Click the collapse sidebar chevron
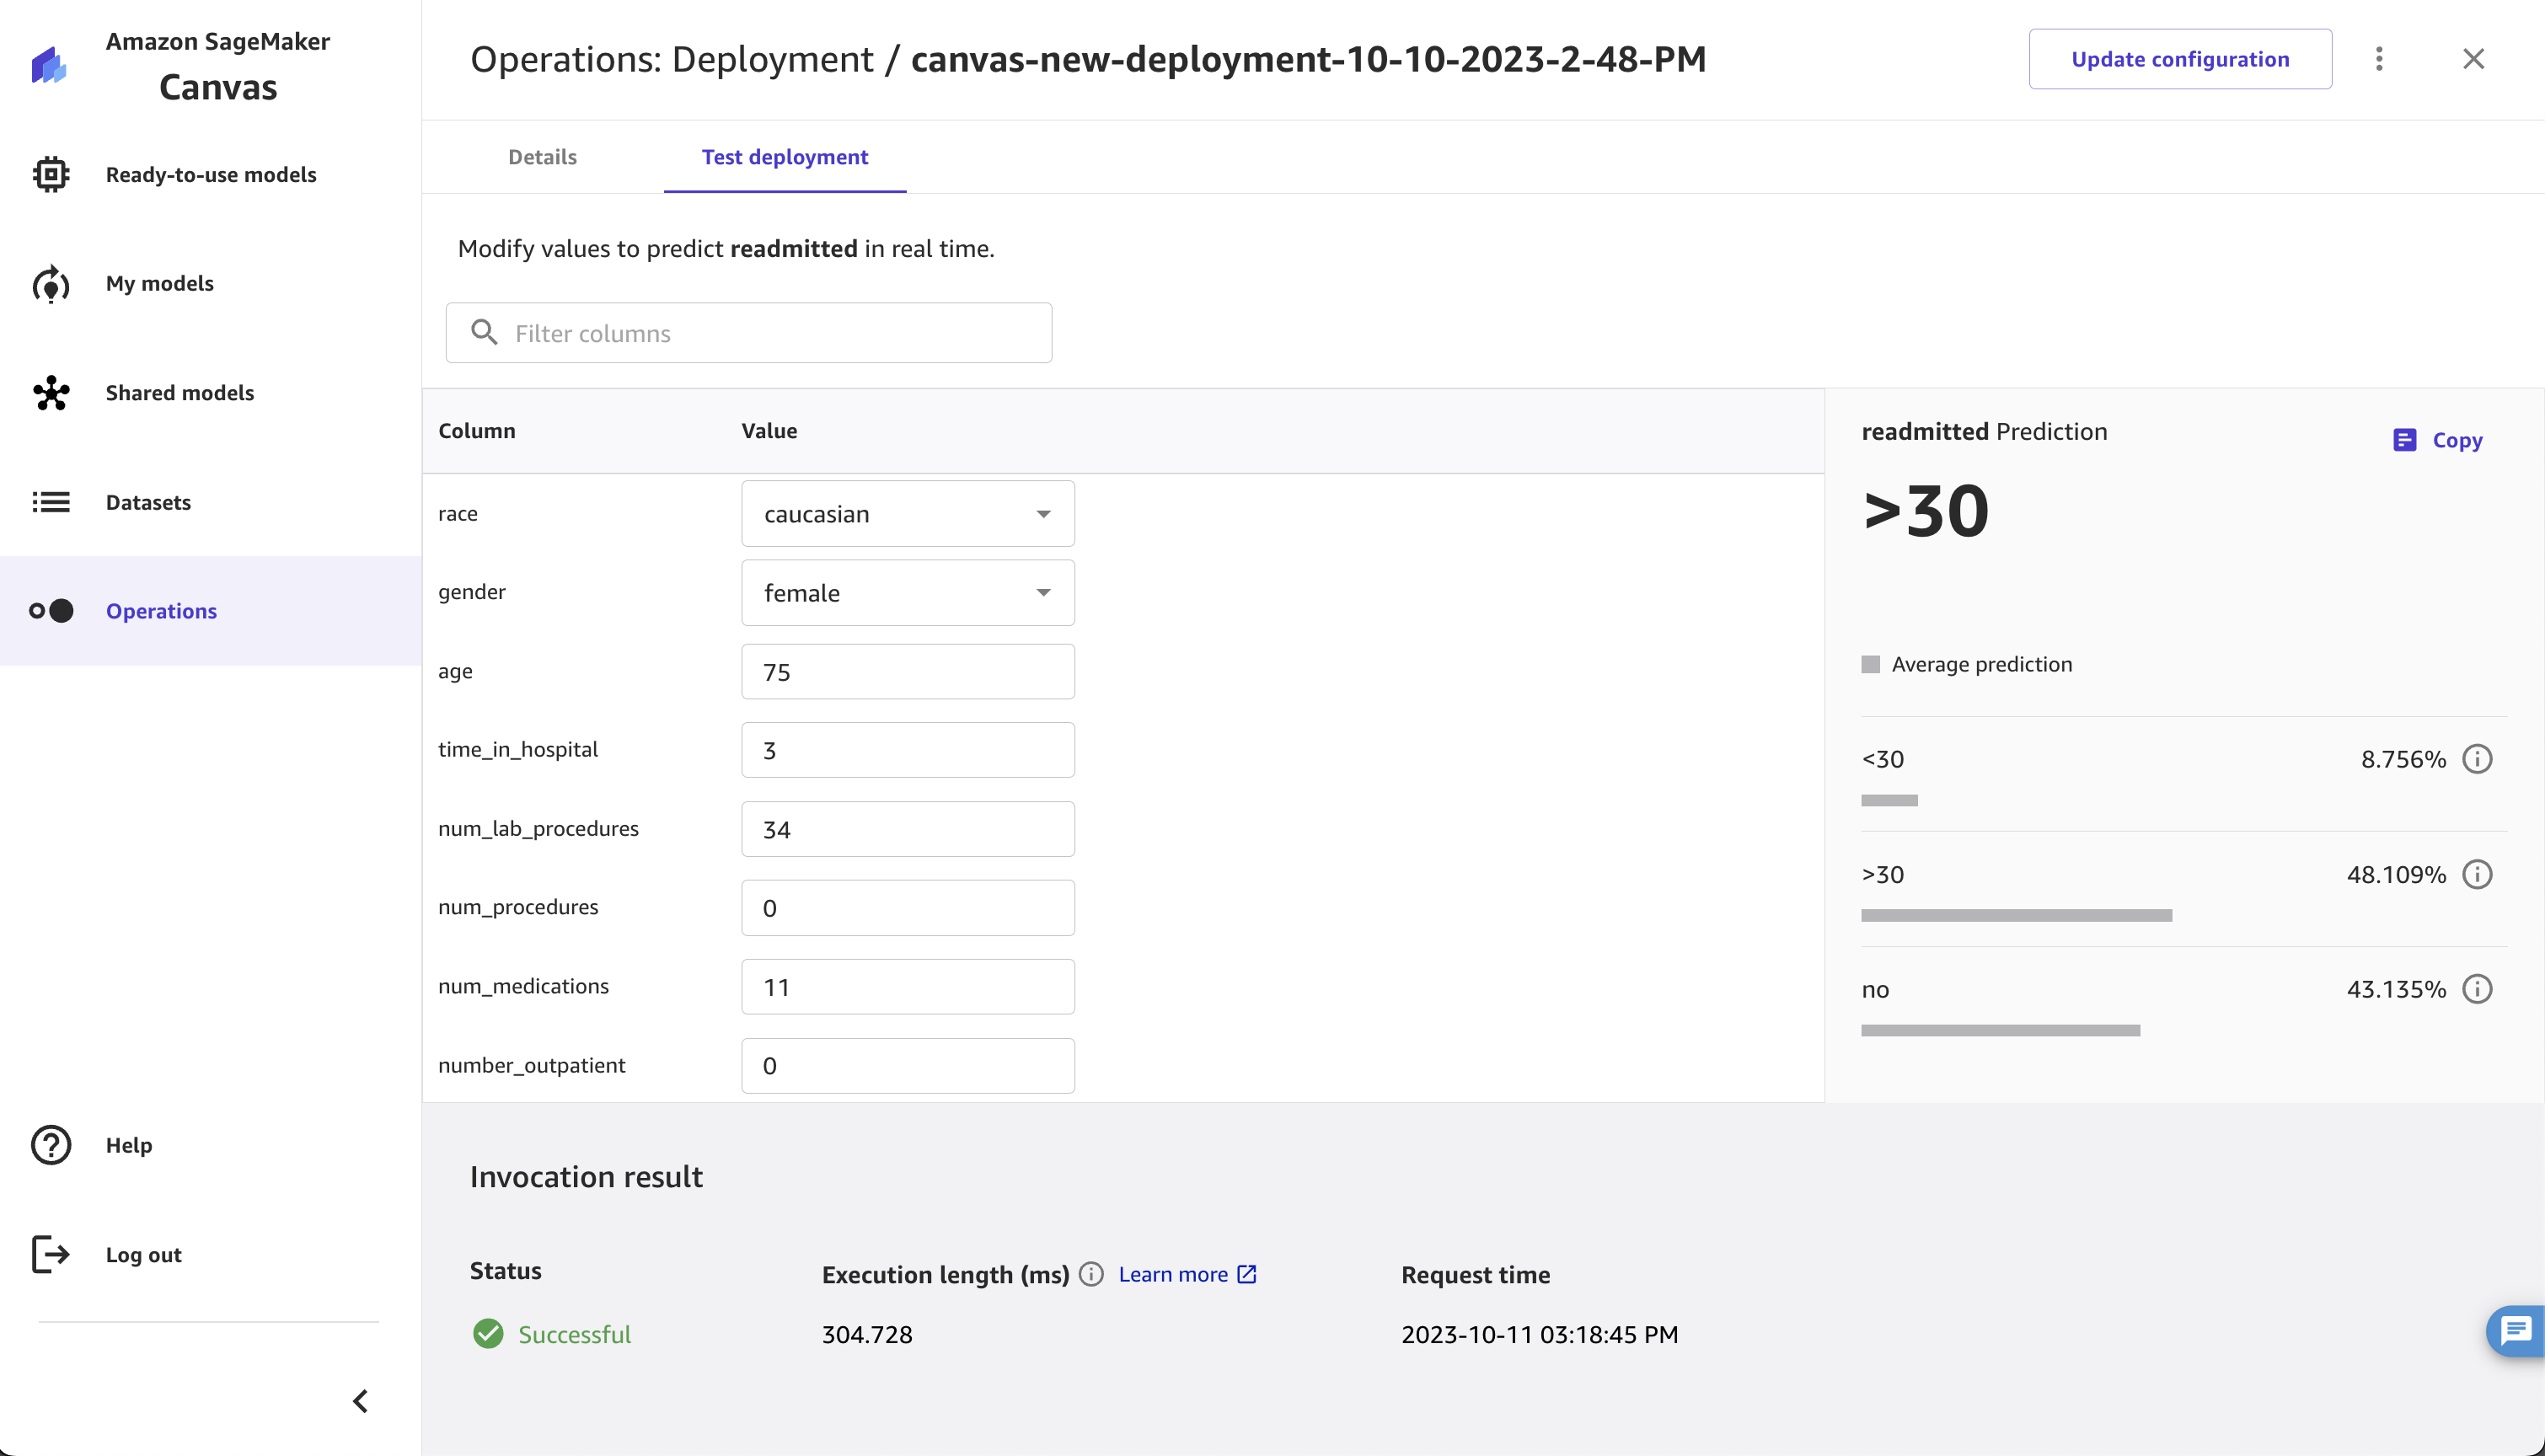The image size is (2545, 1456). click(x=360, y=1400)
